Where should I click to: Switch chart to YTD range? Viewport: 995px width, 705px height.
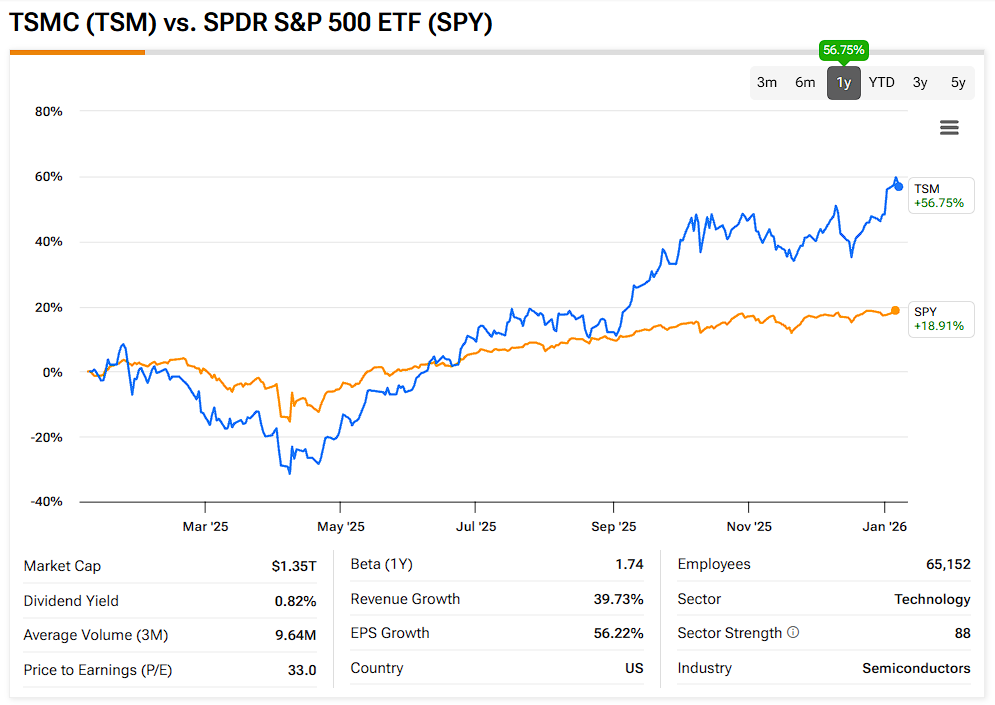882,82
